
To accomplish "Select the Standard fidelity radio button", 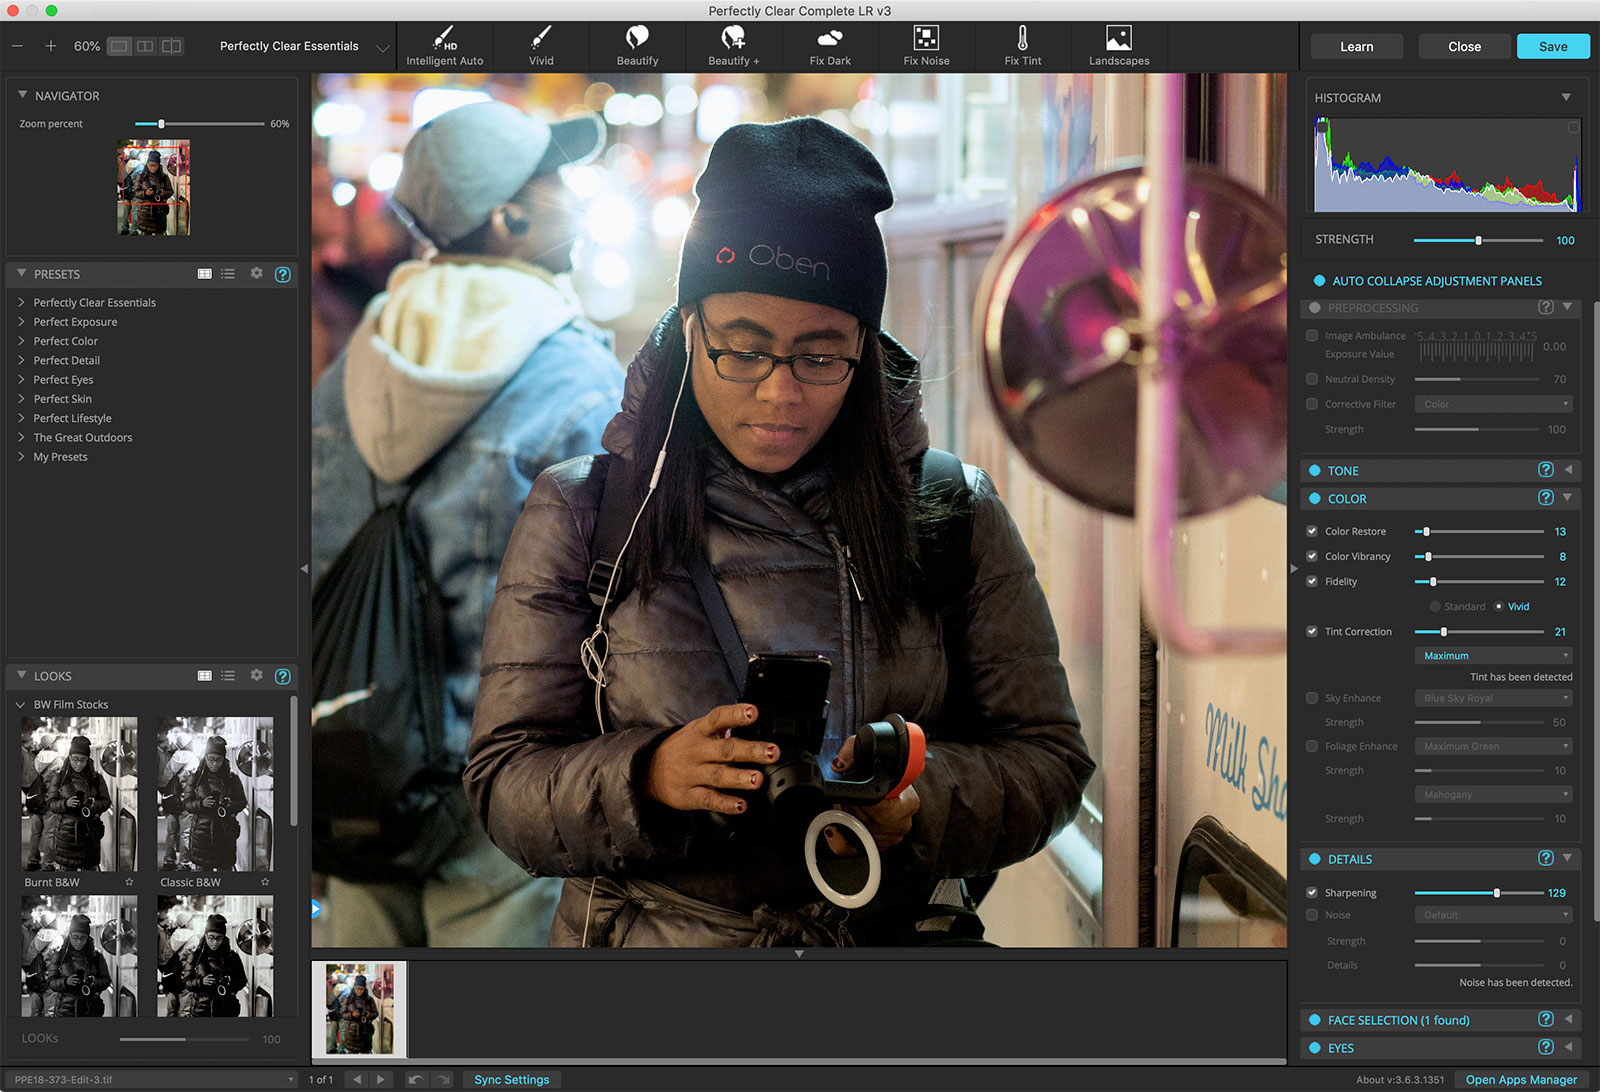I will (x=1435, y=606).
